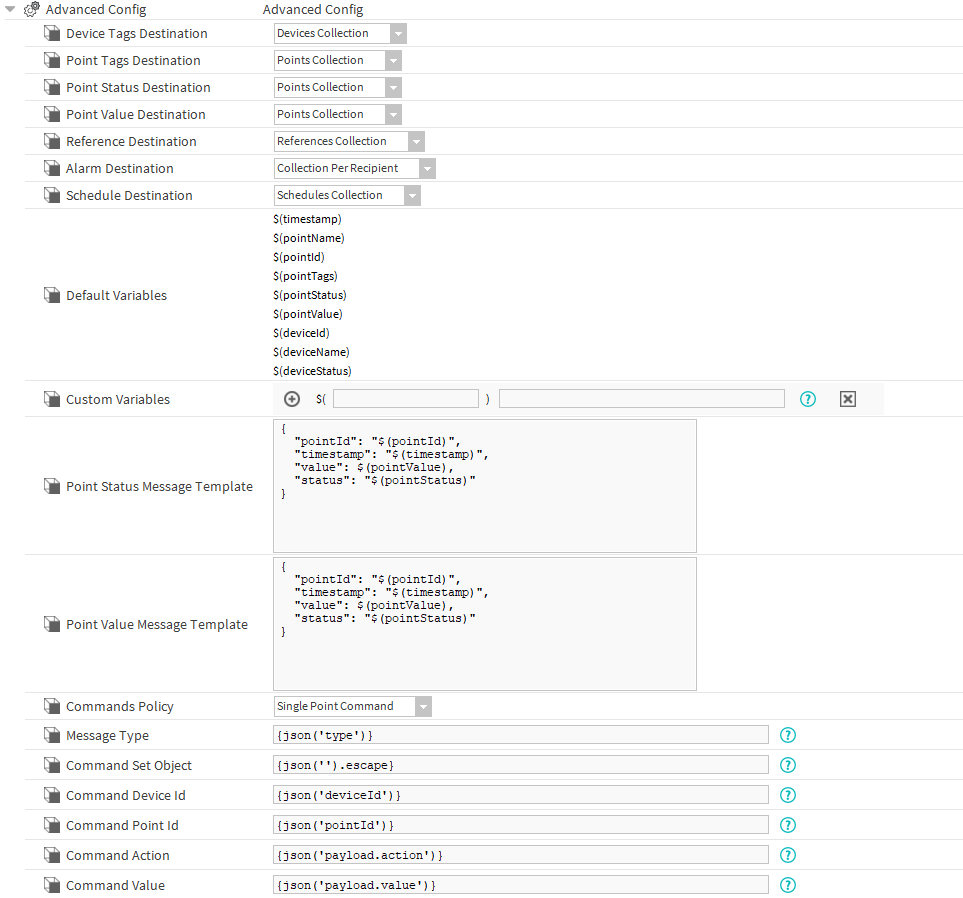Click help icon beside Command Set Object
Image resolution: width=963 pixels, height=898 pixels.
coord(787,765)
